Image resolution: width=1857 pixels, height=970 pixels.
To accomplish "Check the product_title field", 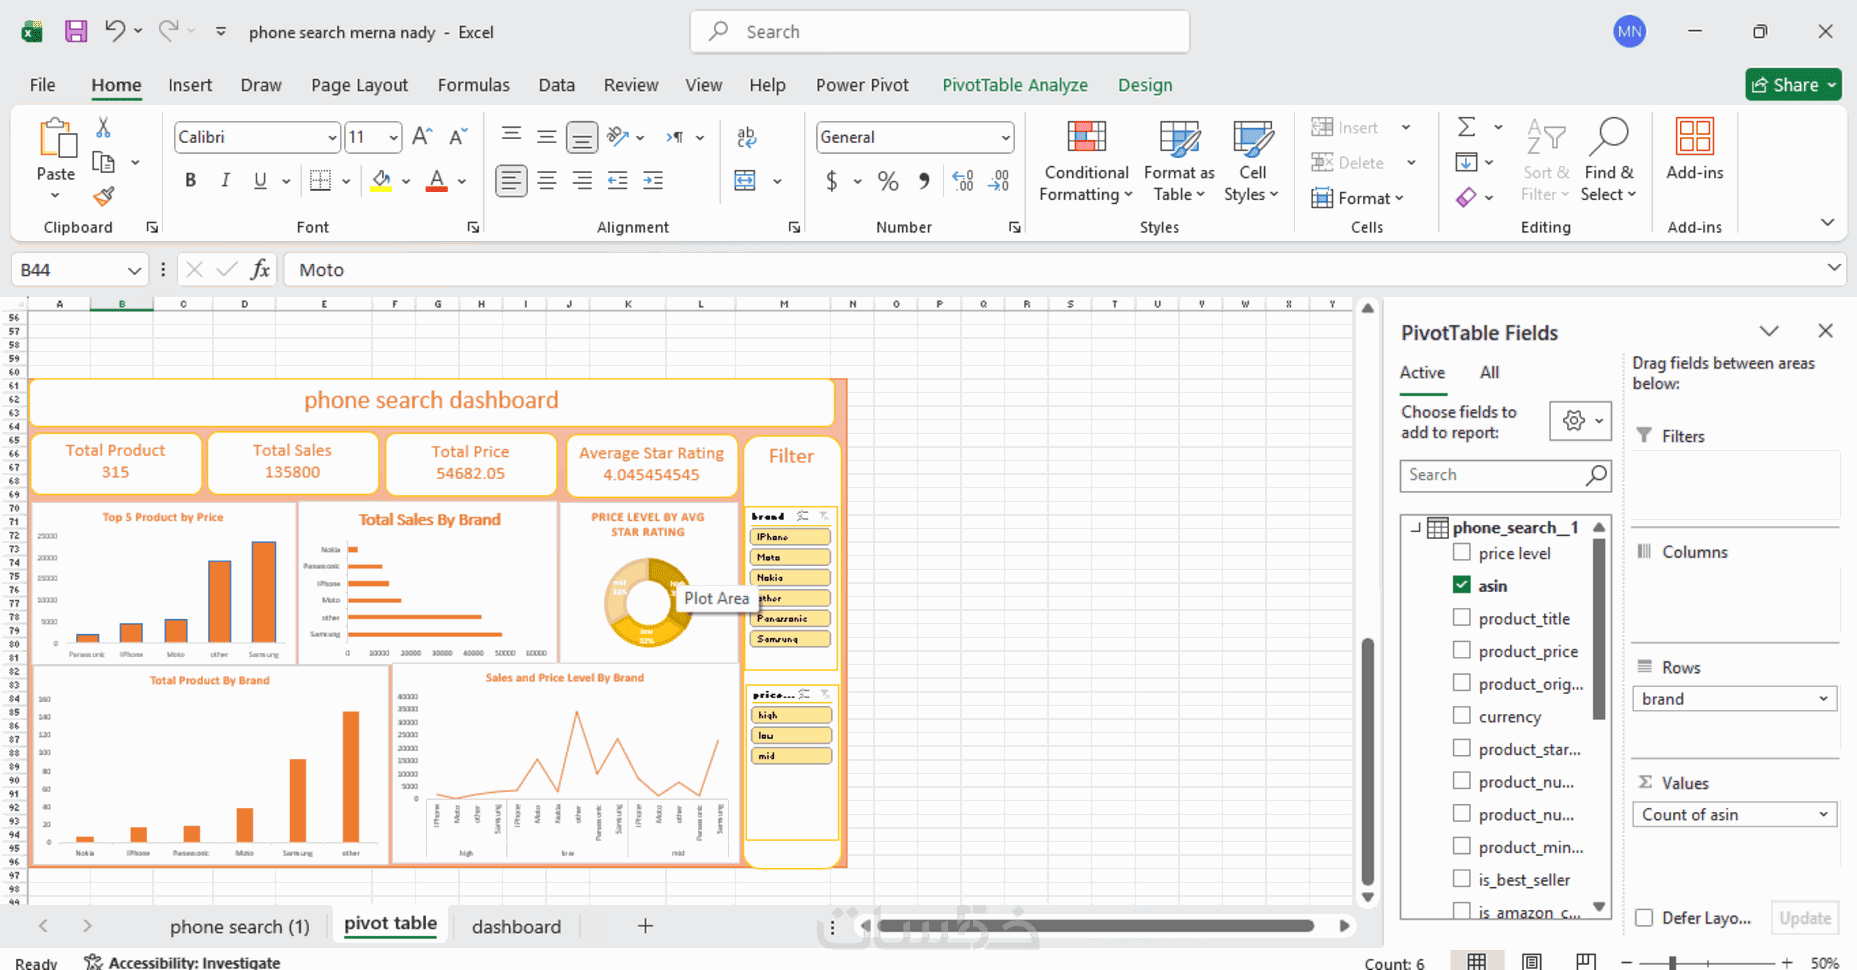I will coord(1462,618).
